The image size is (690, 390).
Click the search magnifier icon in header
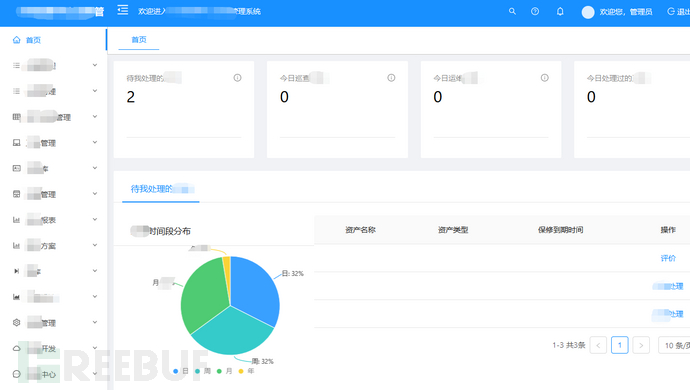[512, 11]
